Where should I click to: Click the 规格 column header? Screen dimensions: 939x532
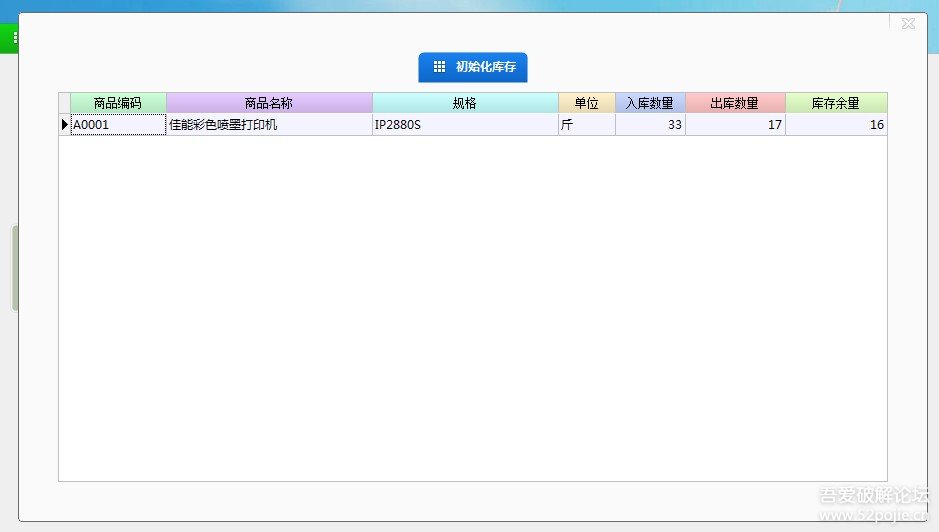pos(465,103)
